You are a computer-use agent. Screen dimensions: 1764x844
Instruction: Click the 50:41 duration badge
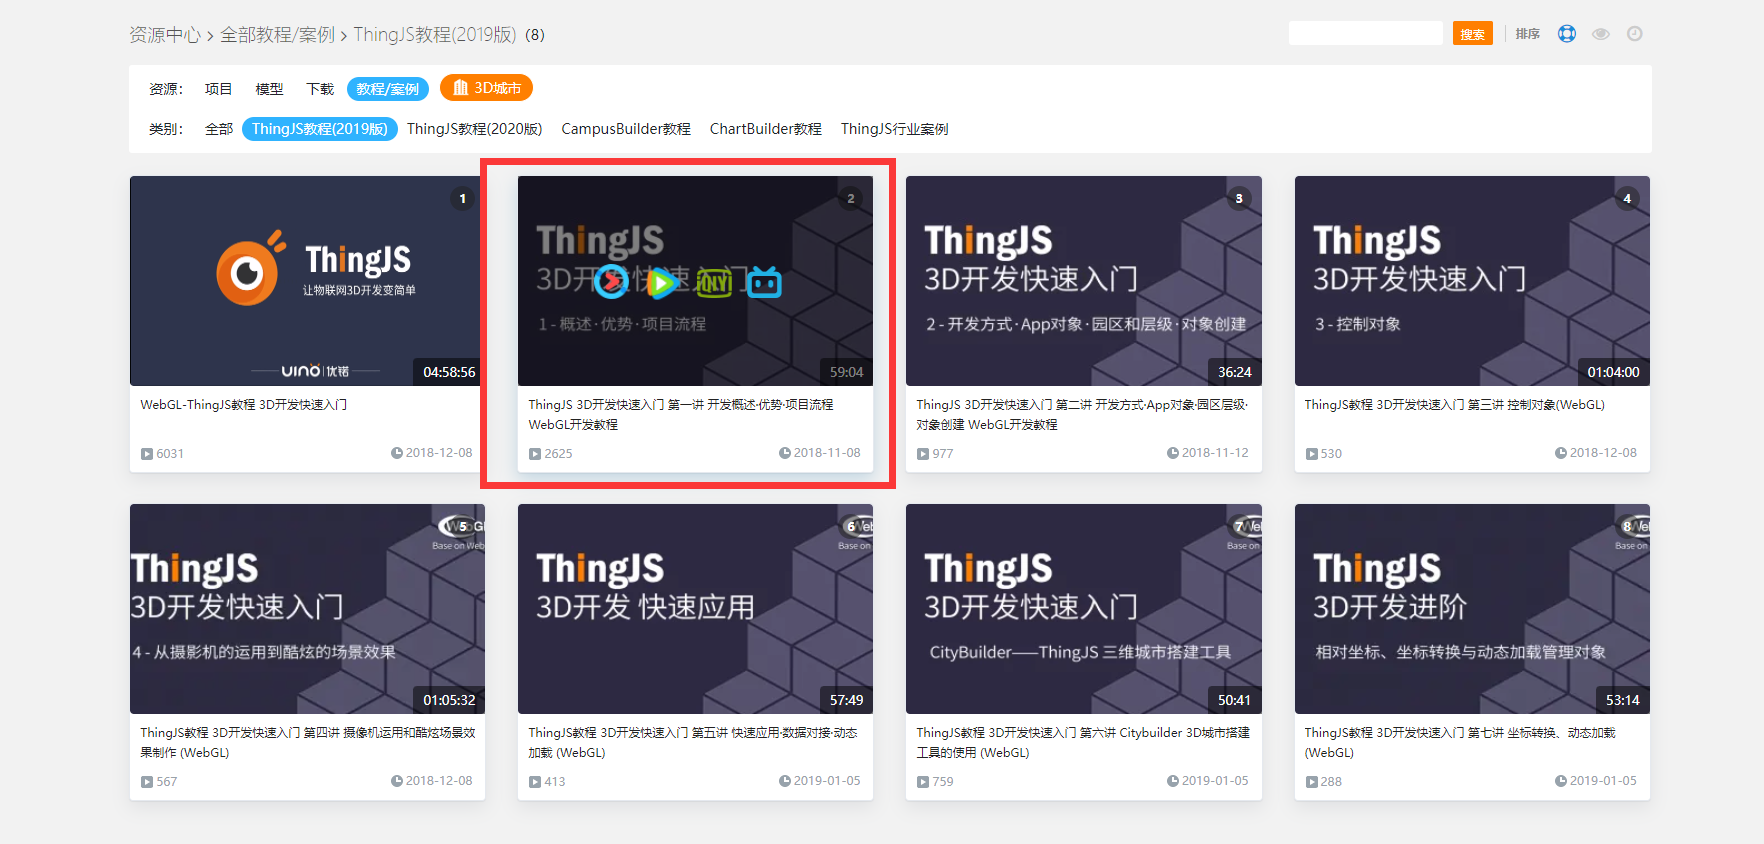point(1234,700)
